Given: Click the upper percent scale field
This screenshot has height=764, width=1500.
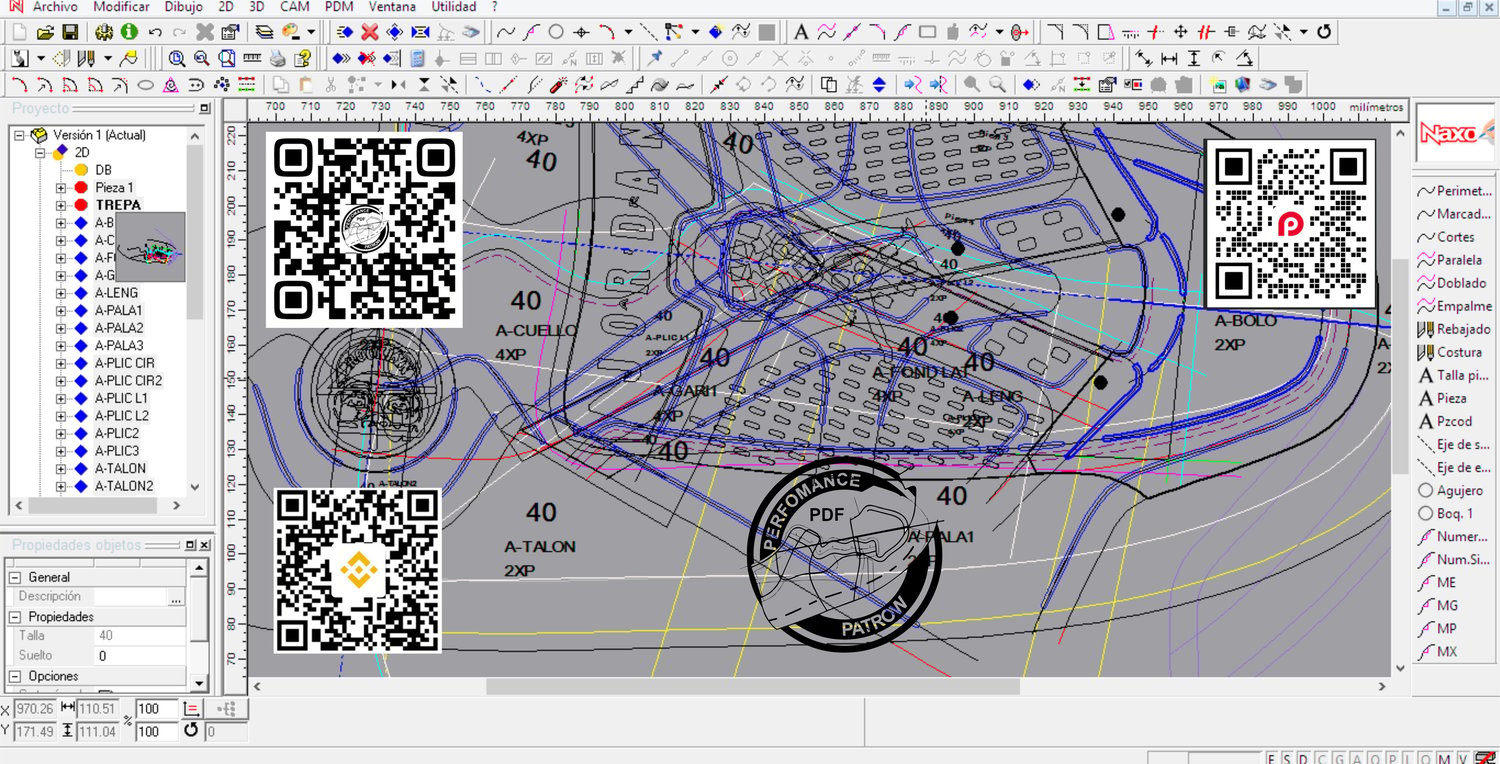Looking at the screenshot, I should click(157, 709).
